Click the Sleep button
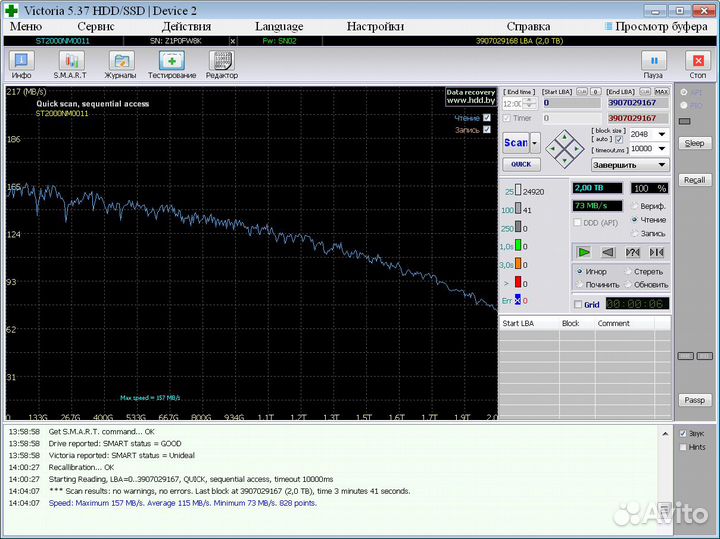Screen dimensions: 720x539 (694, 143)
